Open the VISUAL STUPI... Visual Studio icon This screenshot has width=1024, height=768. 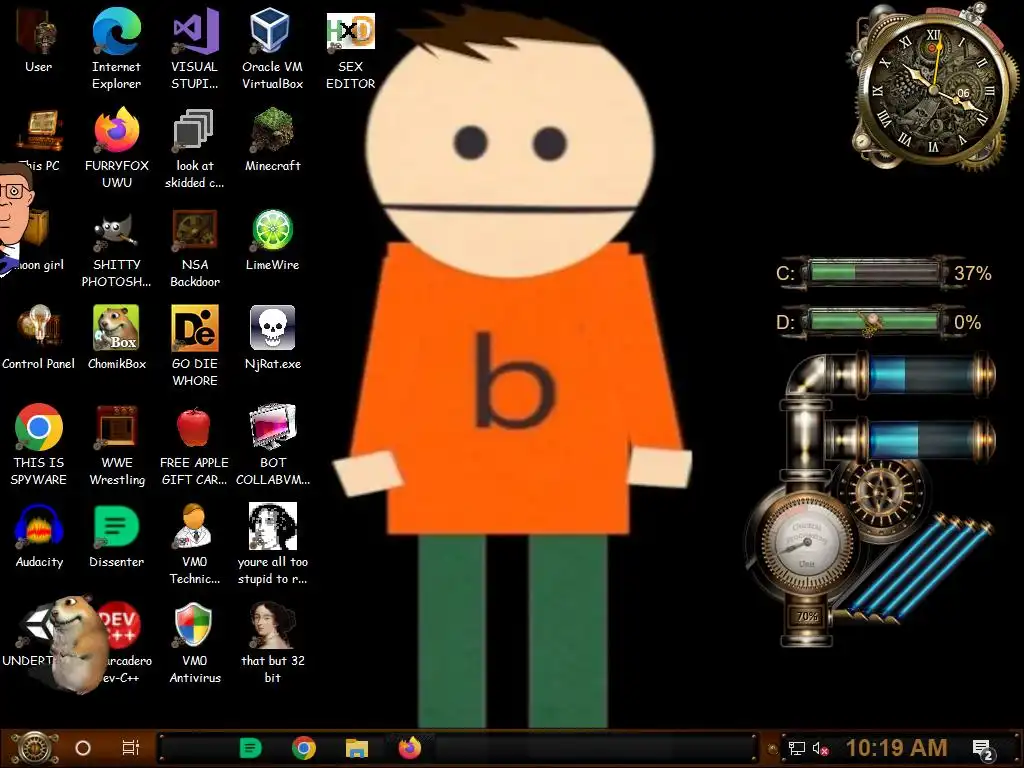coord(195,49)
